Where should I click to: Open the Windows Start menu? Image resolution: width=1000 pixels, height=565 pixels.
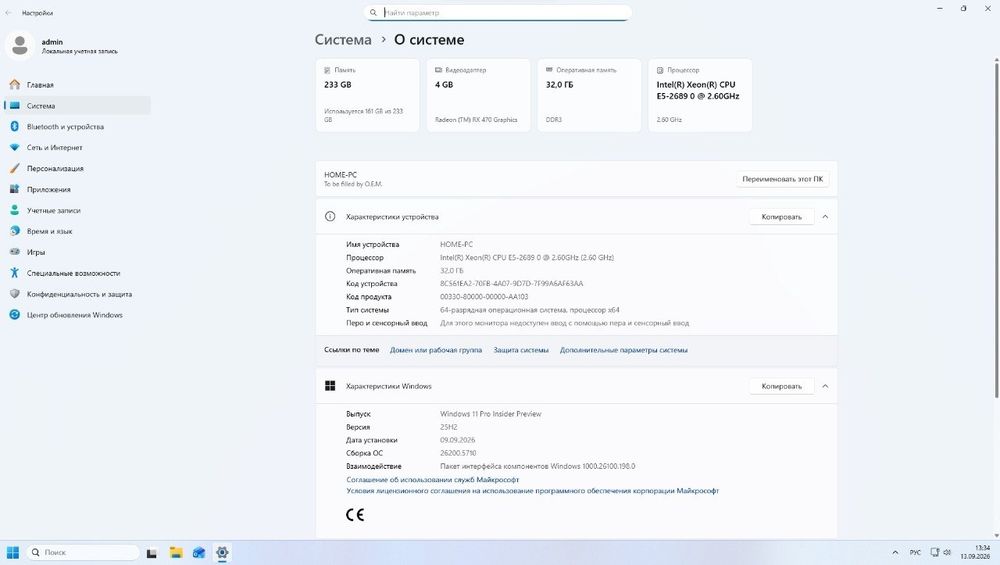(x=13, y=552)
